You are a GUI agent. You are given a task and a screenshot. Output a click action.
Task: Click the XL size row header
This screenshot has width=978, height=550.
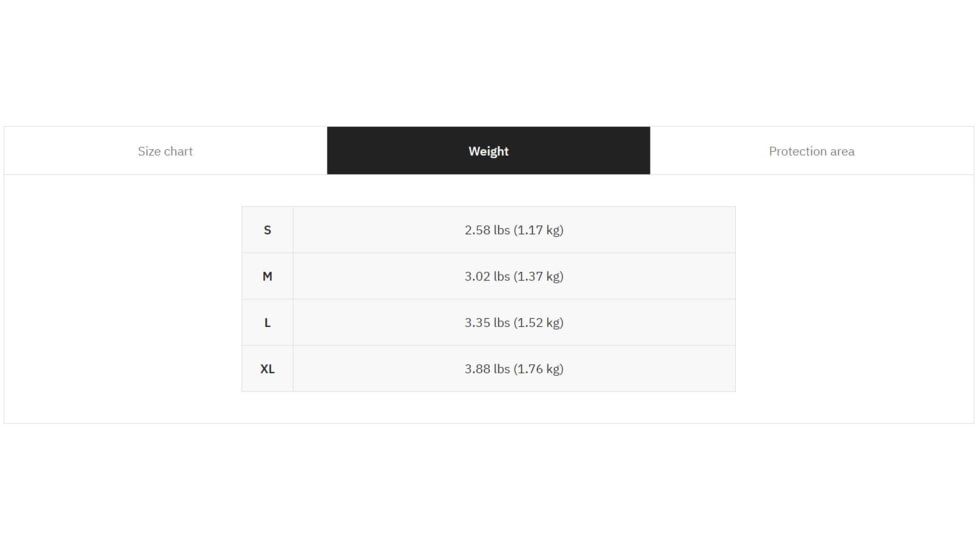(267, 368)
